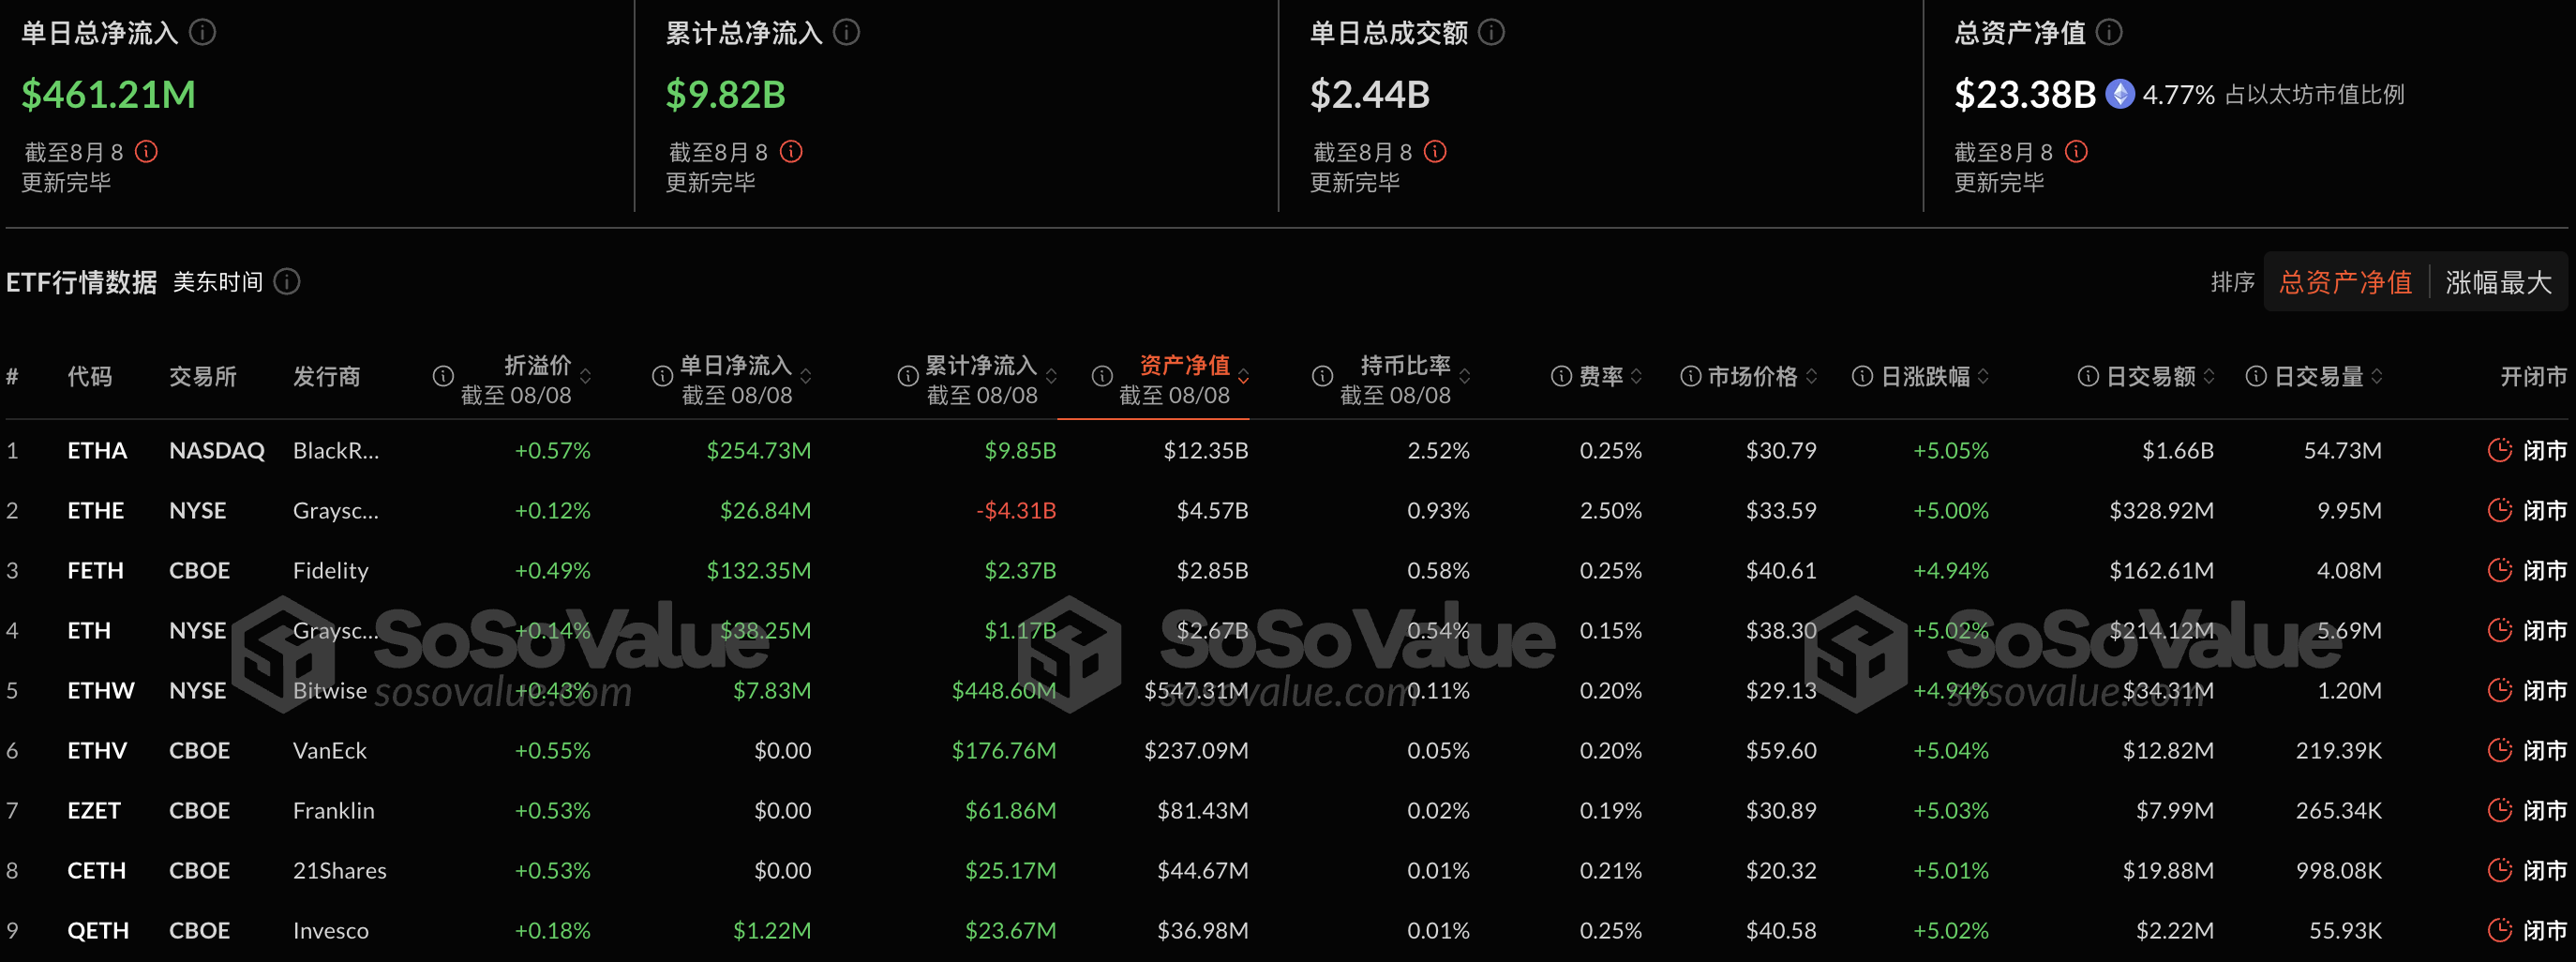Open ETHW ticker link

point(101,690)
